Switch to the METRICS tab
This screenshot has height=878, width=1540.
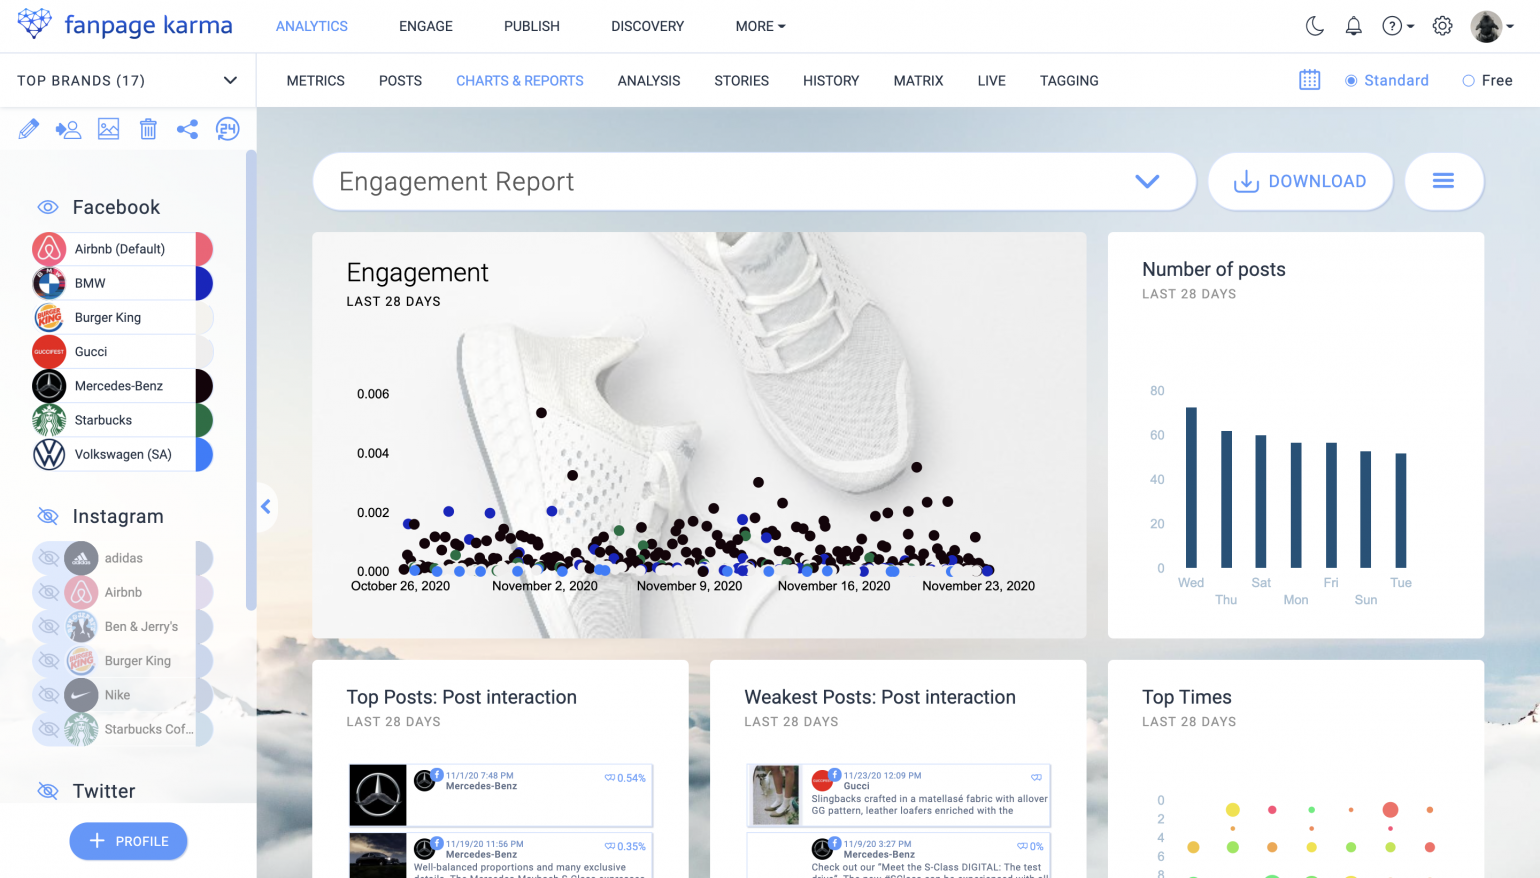(315, 80)
